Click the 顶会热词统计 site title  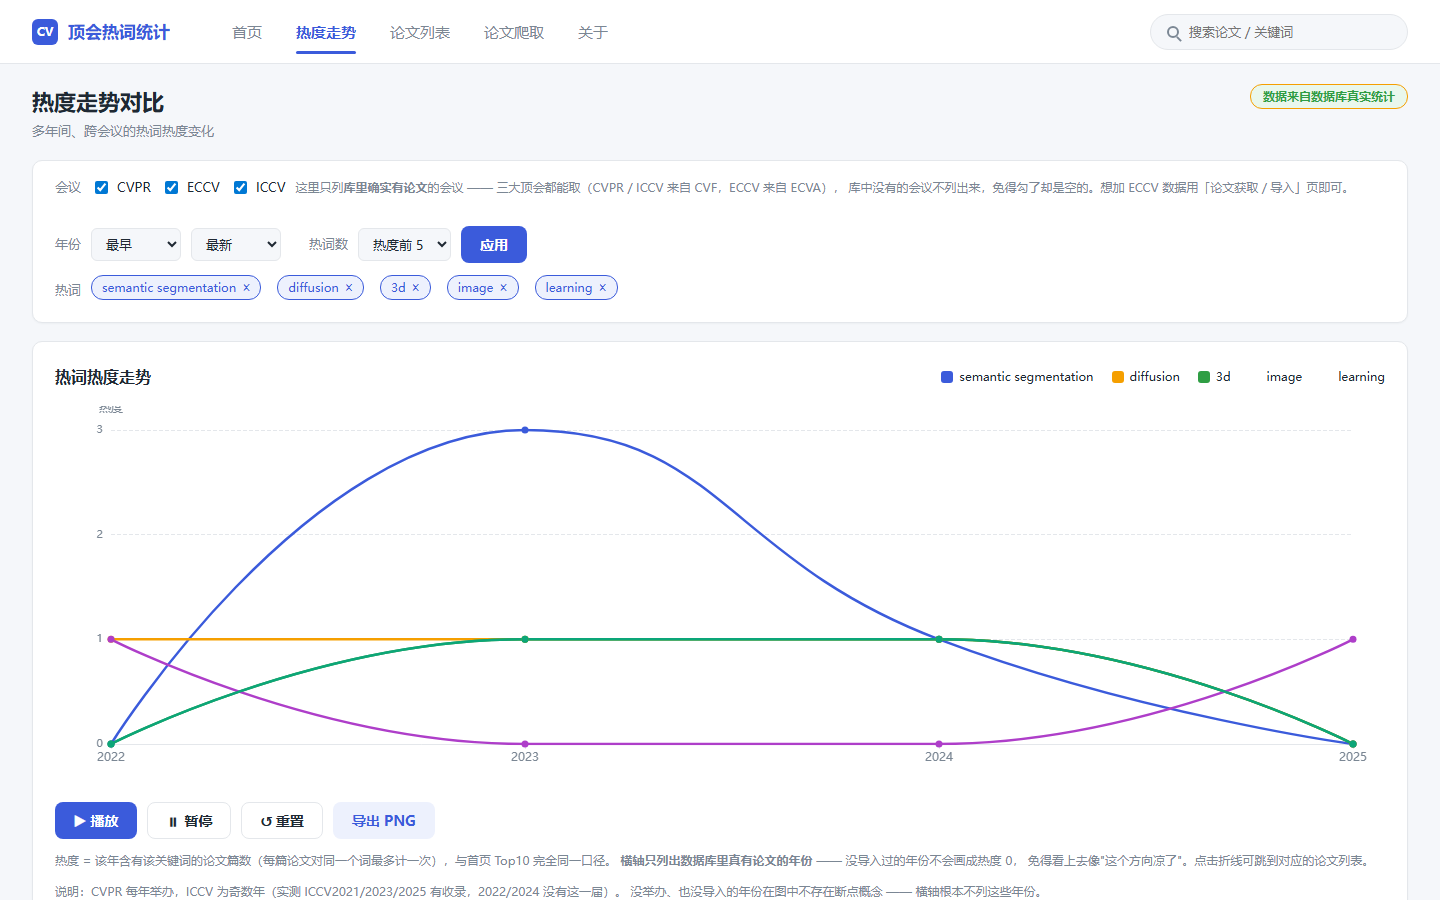tap(119, 32)
